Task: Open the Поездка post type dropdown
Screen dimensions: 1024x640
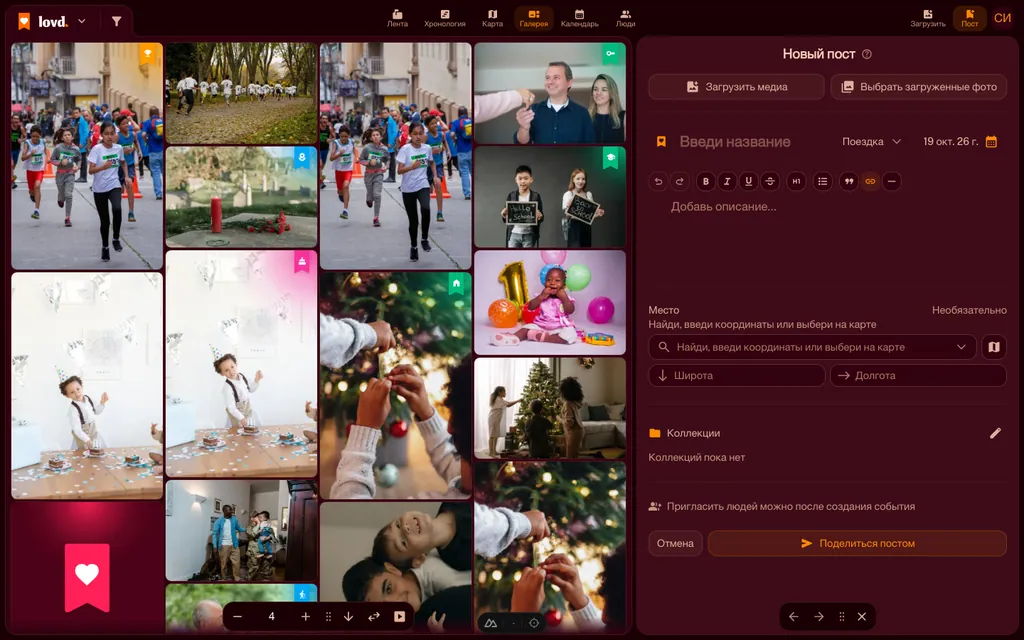Action: 871,142
